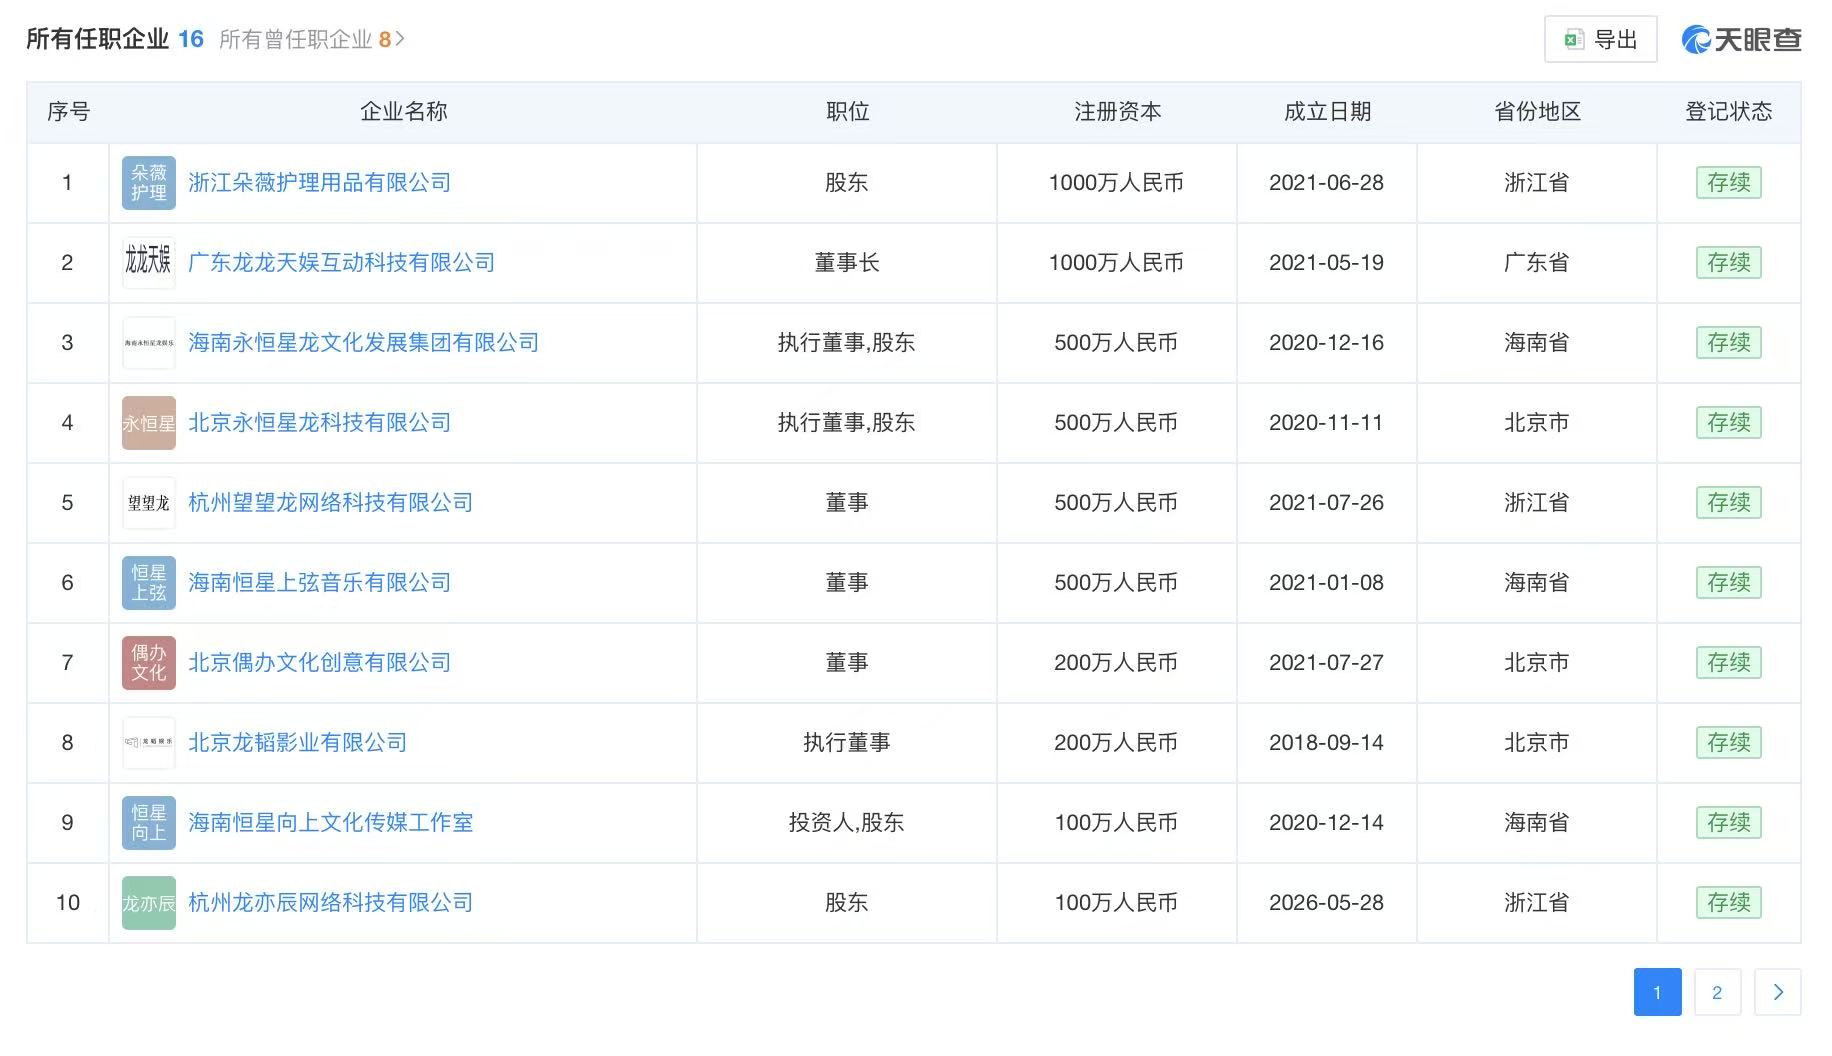Switch to 所有任职企业 tab

[x=115, y=39]
